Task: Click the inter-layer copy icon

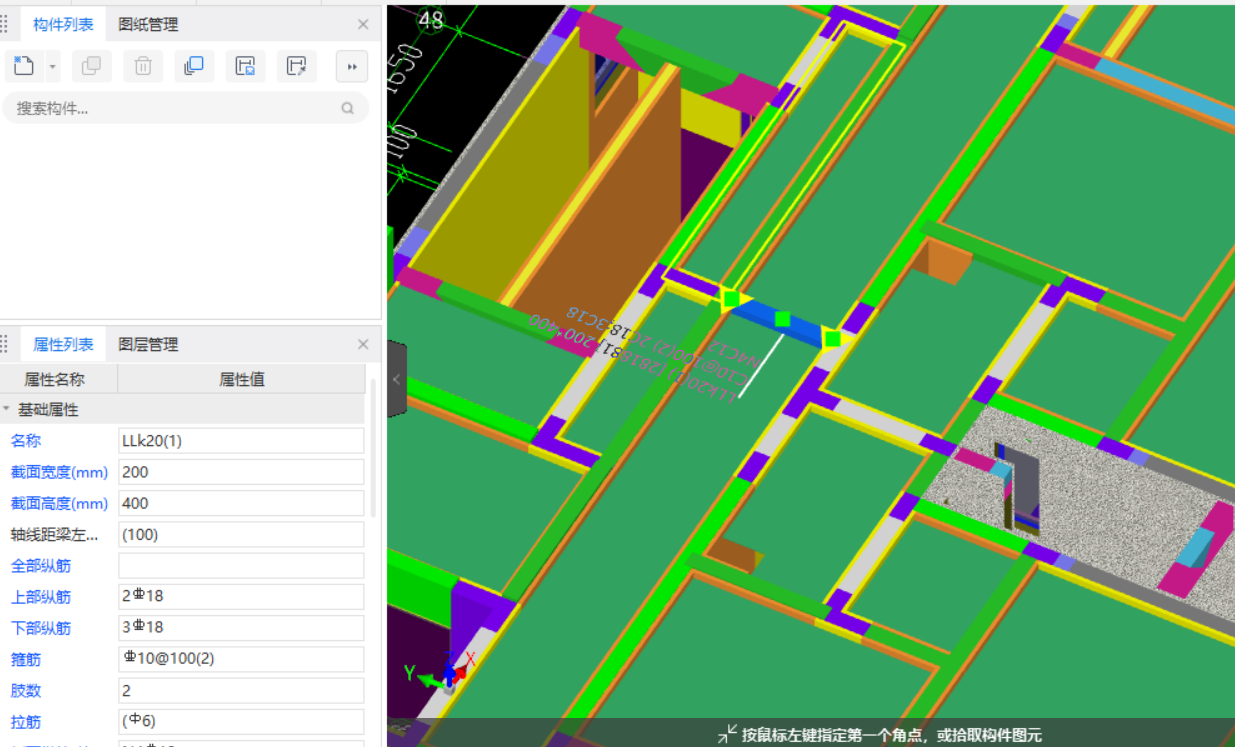Action: (x=194, y=66)
